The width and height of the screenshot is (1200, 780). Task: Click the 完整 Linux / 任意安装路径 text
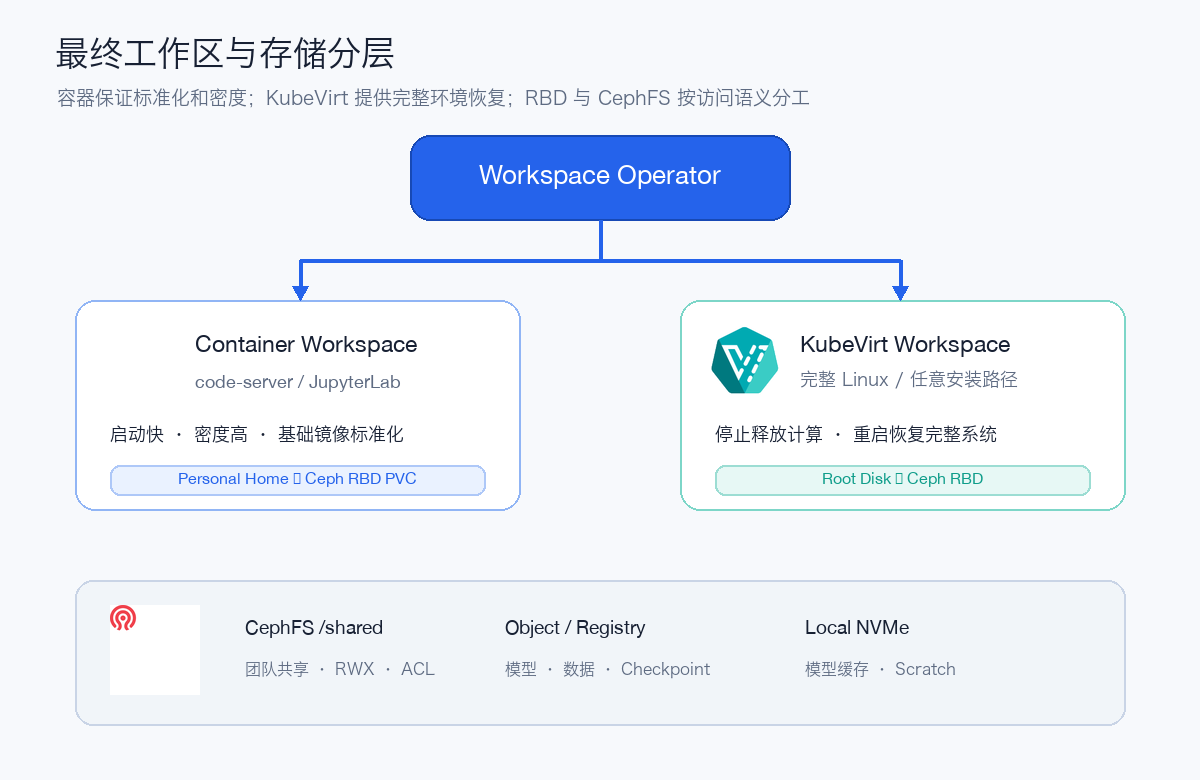909,380
